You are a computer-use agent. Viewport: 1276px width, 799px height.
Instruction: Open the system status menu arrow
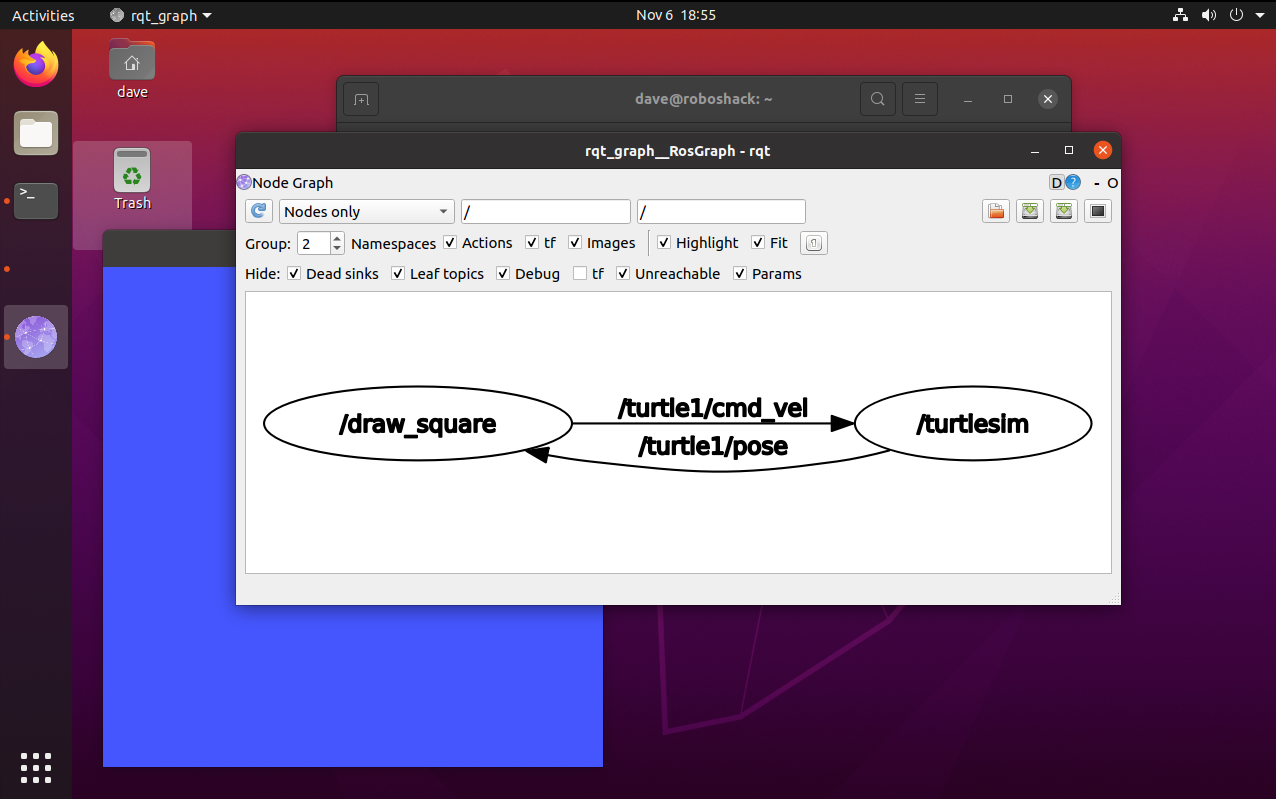pos(1258,15)
